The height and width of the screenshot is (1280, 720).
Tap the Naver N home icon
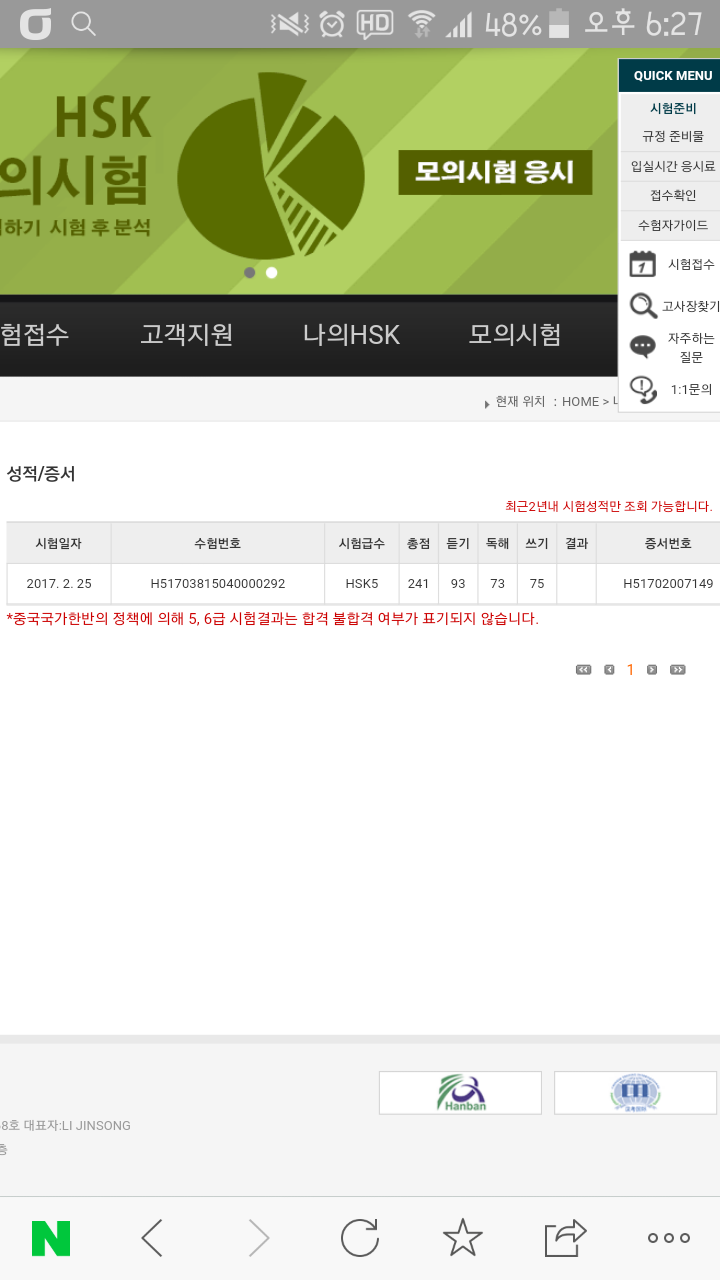51,1238
